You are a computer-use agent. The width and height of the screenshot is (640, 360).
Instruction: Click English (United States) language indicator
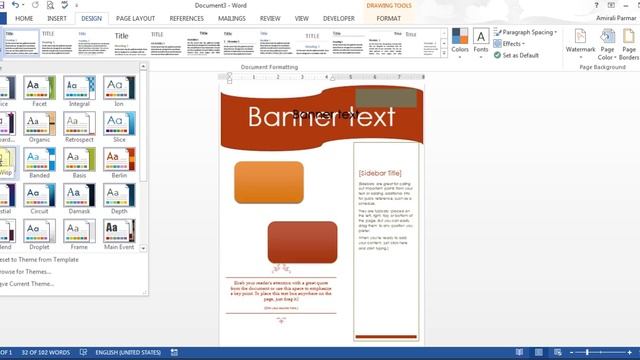click(x=128, y=352)
